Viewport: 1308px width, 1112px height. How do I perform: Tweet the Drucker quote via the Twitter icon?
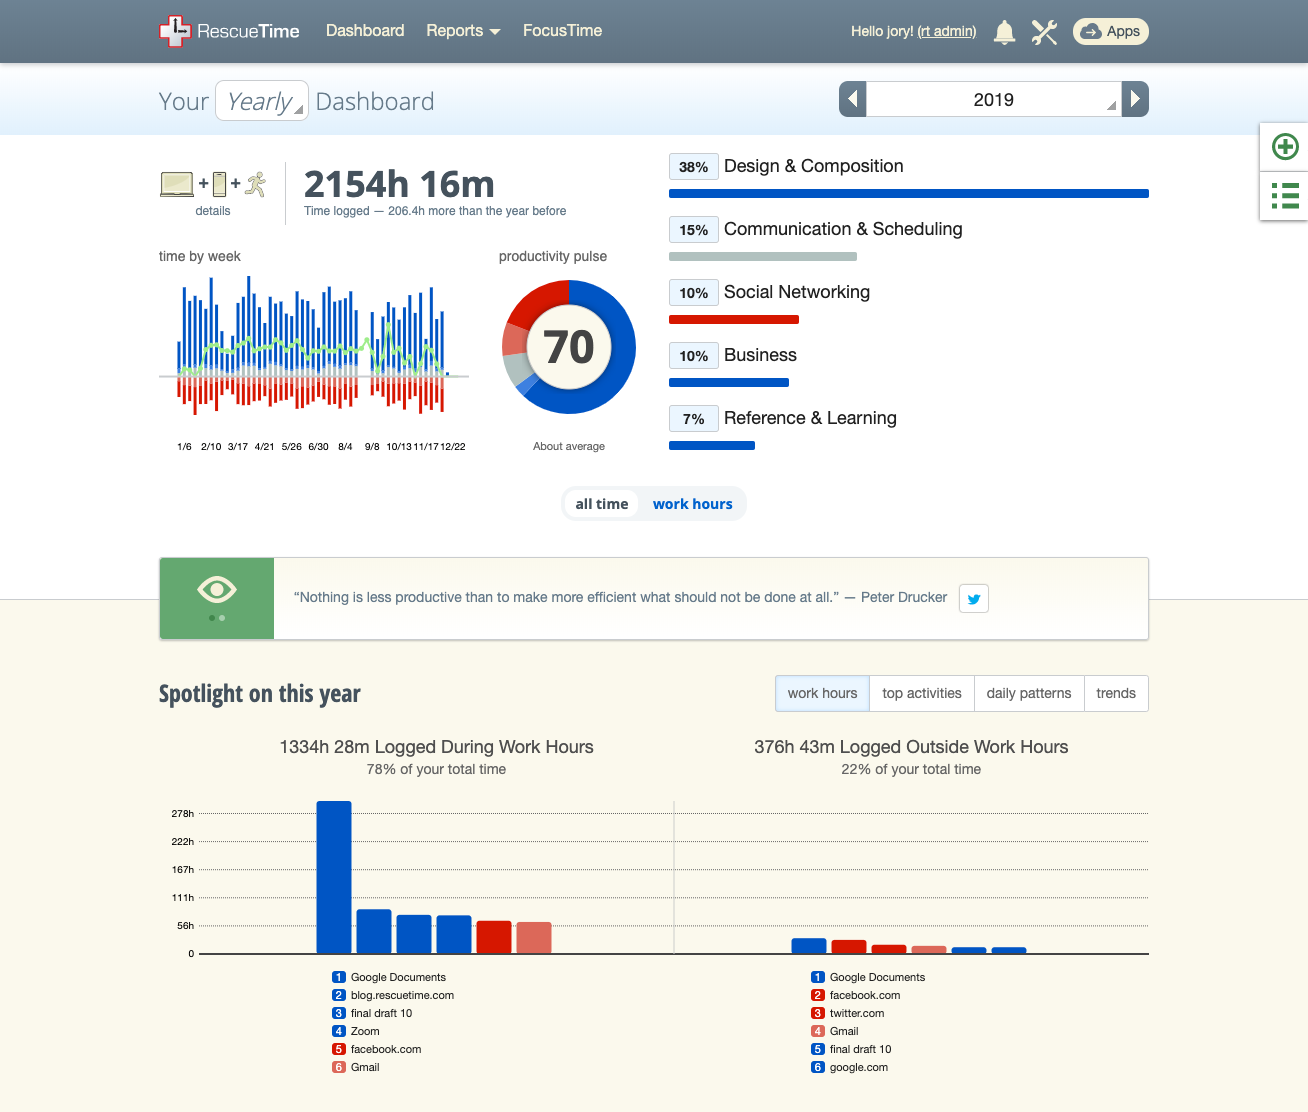pyautogui.click(x=972, y=598)
